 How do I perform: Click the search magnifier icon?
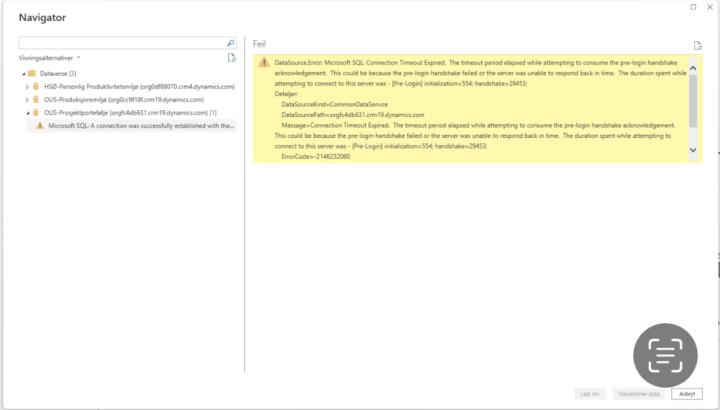click(231, 43)
